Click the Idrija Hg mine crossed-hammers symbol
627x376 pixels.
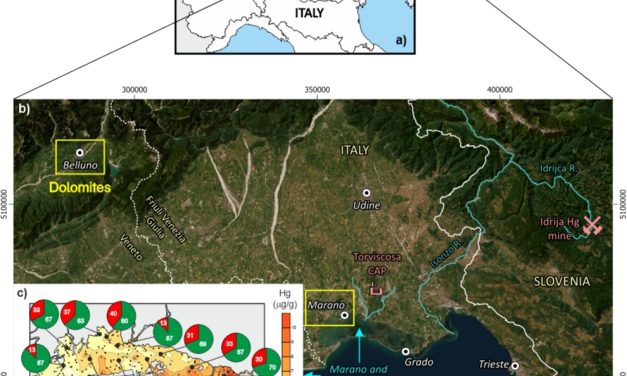592,225
